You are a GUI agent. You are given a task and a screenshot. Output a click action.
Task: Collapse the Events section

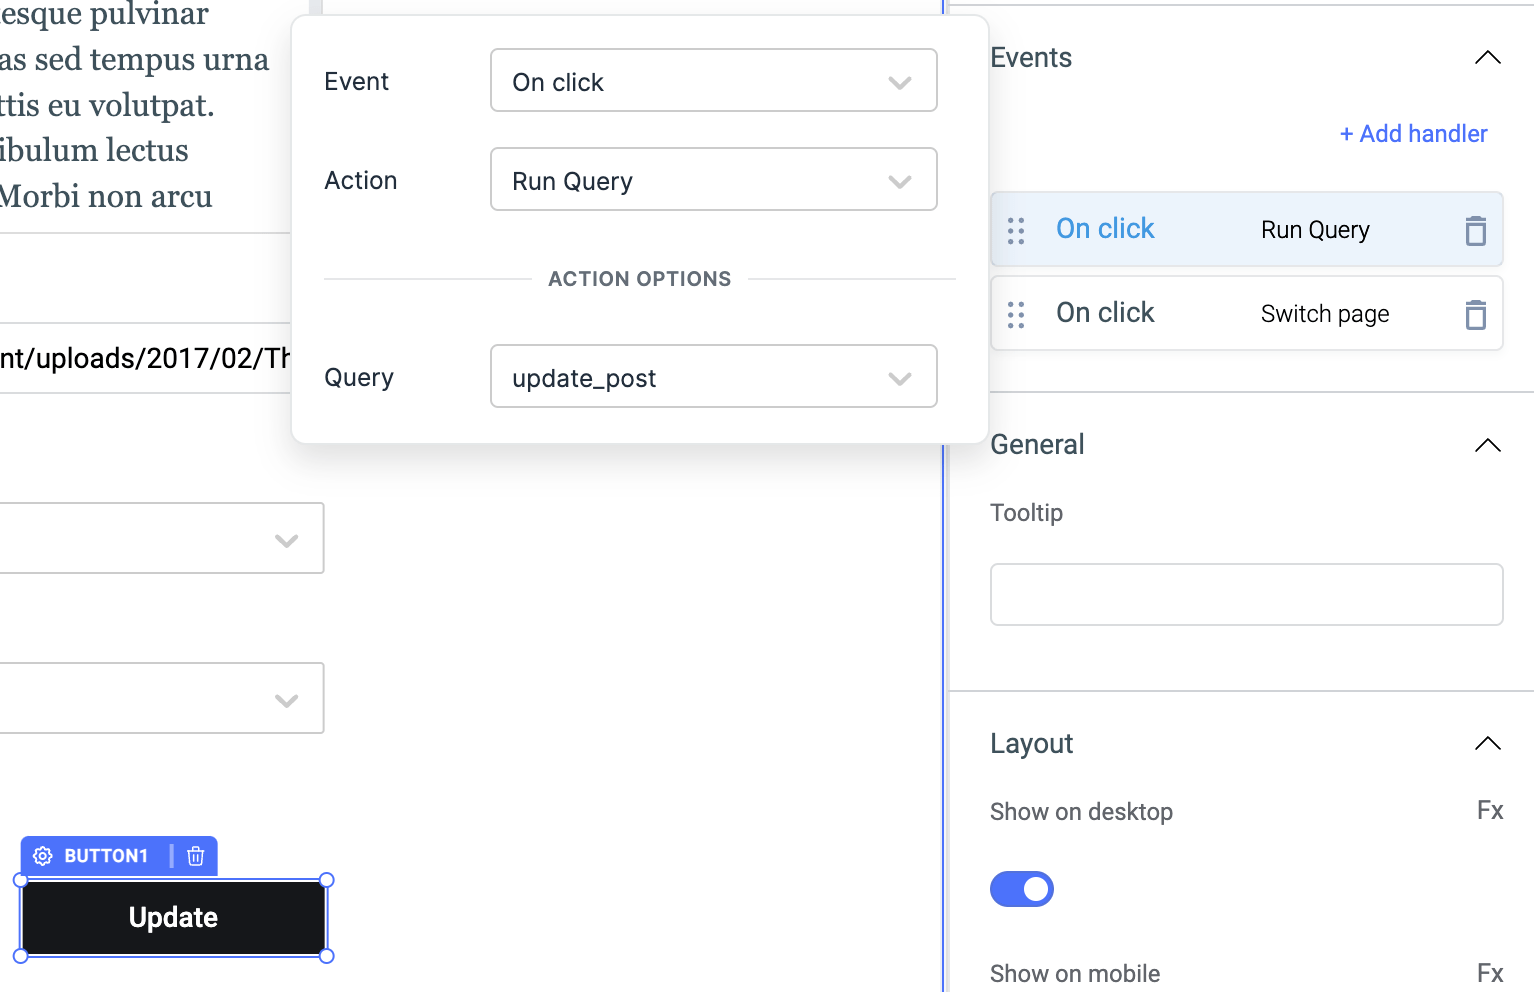coord(1487,58)
